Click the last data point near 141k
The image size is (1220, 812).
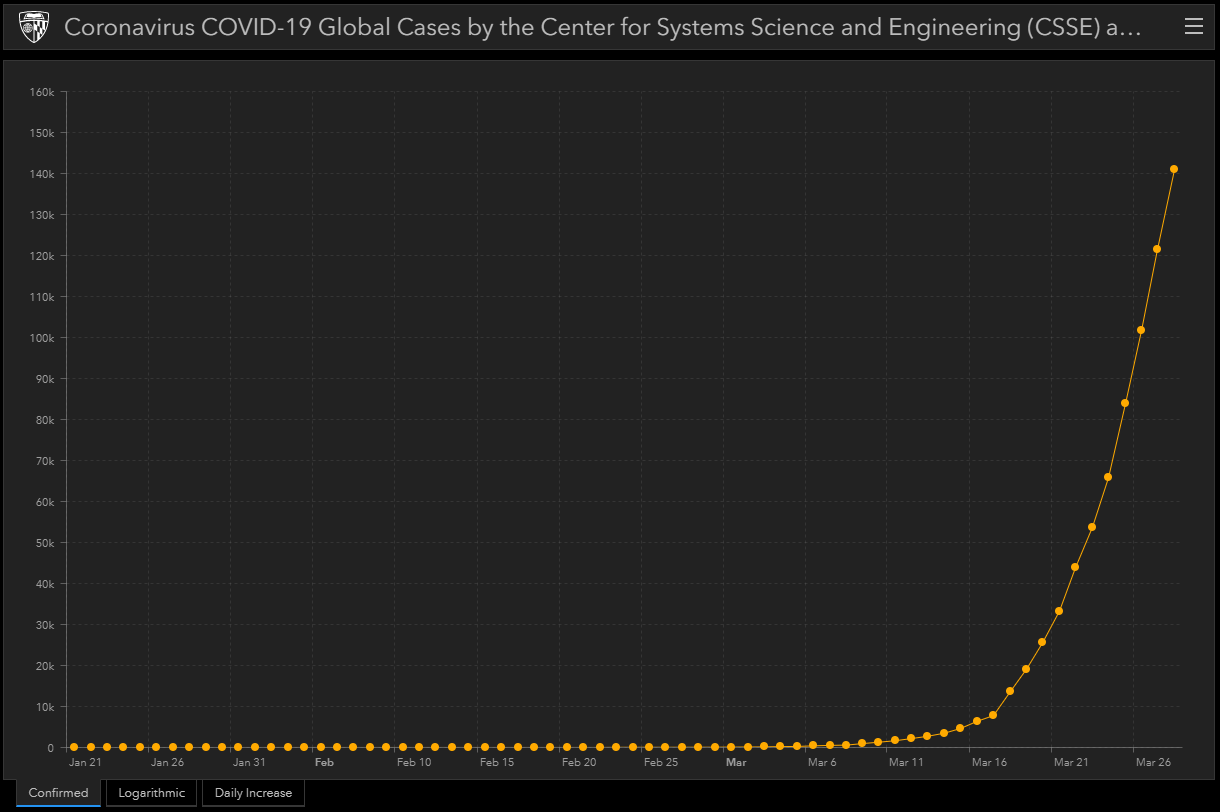coord(1174,169)
